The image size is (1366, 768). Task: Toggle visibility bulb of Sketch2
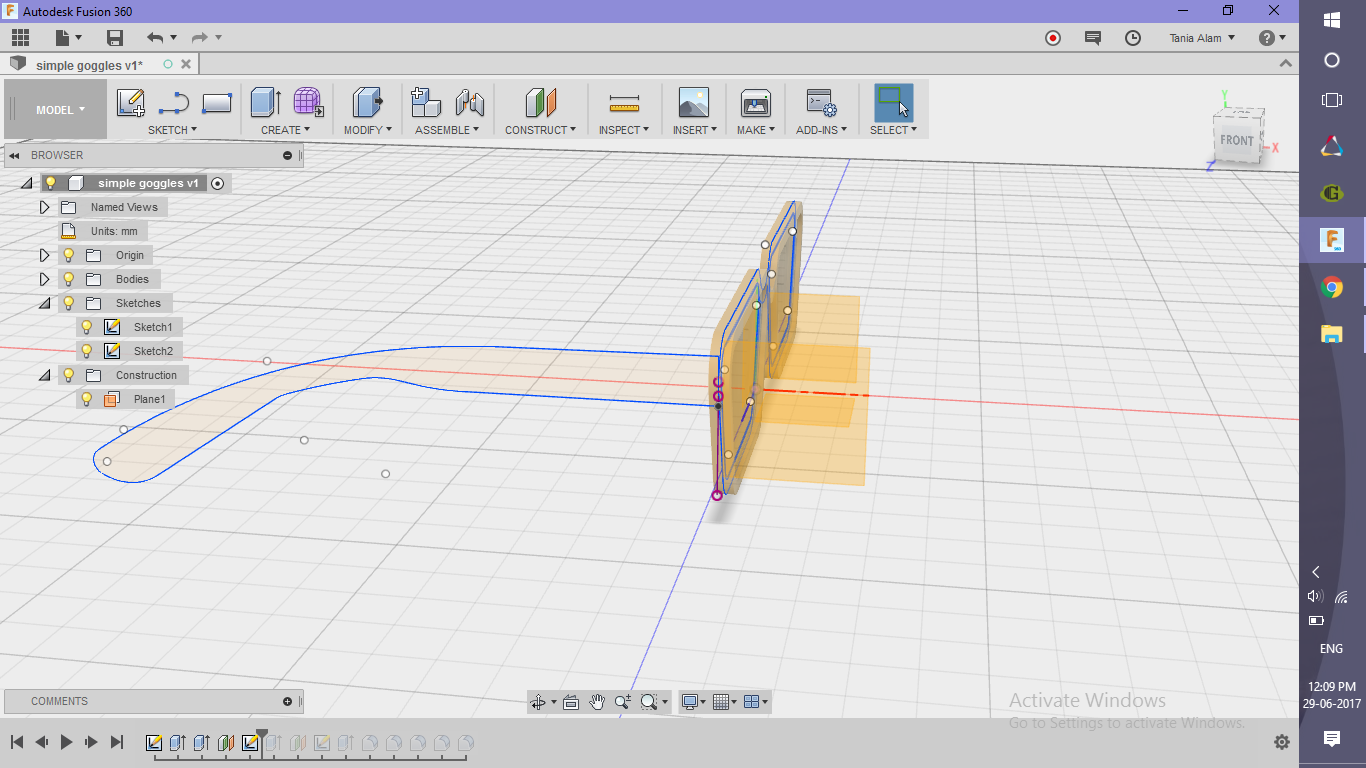pyautogui.click(x=87, y=351)
